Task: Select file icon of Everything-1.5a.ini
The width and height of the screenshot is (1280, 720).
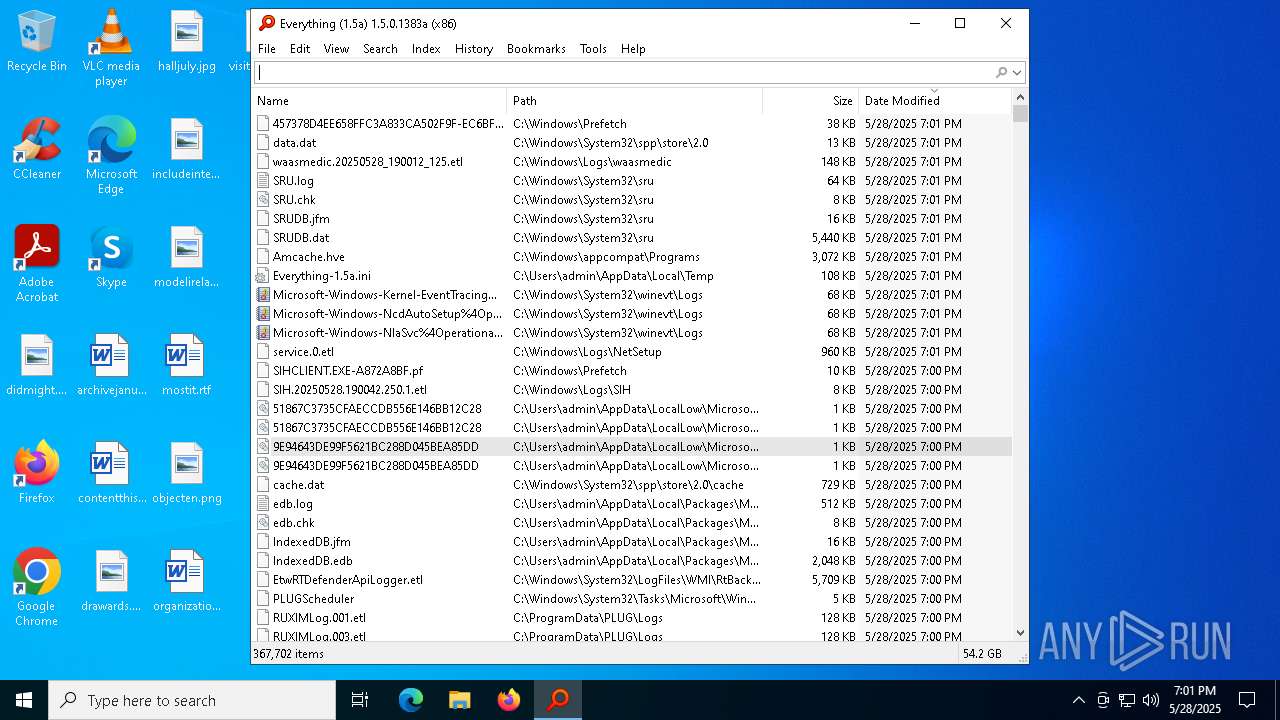Action: point(263,275)
